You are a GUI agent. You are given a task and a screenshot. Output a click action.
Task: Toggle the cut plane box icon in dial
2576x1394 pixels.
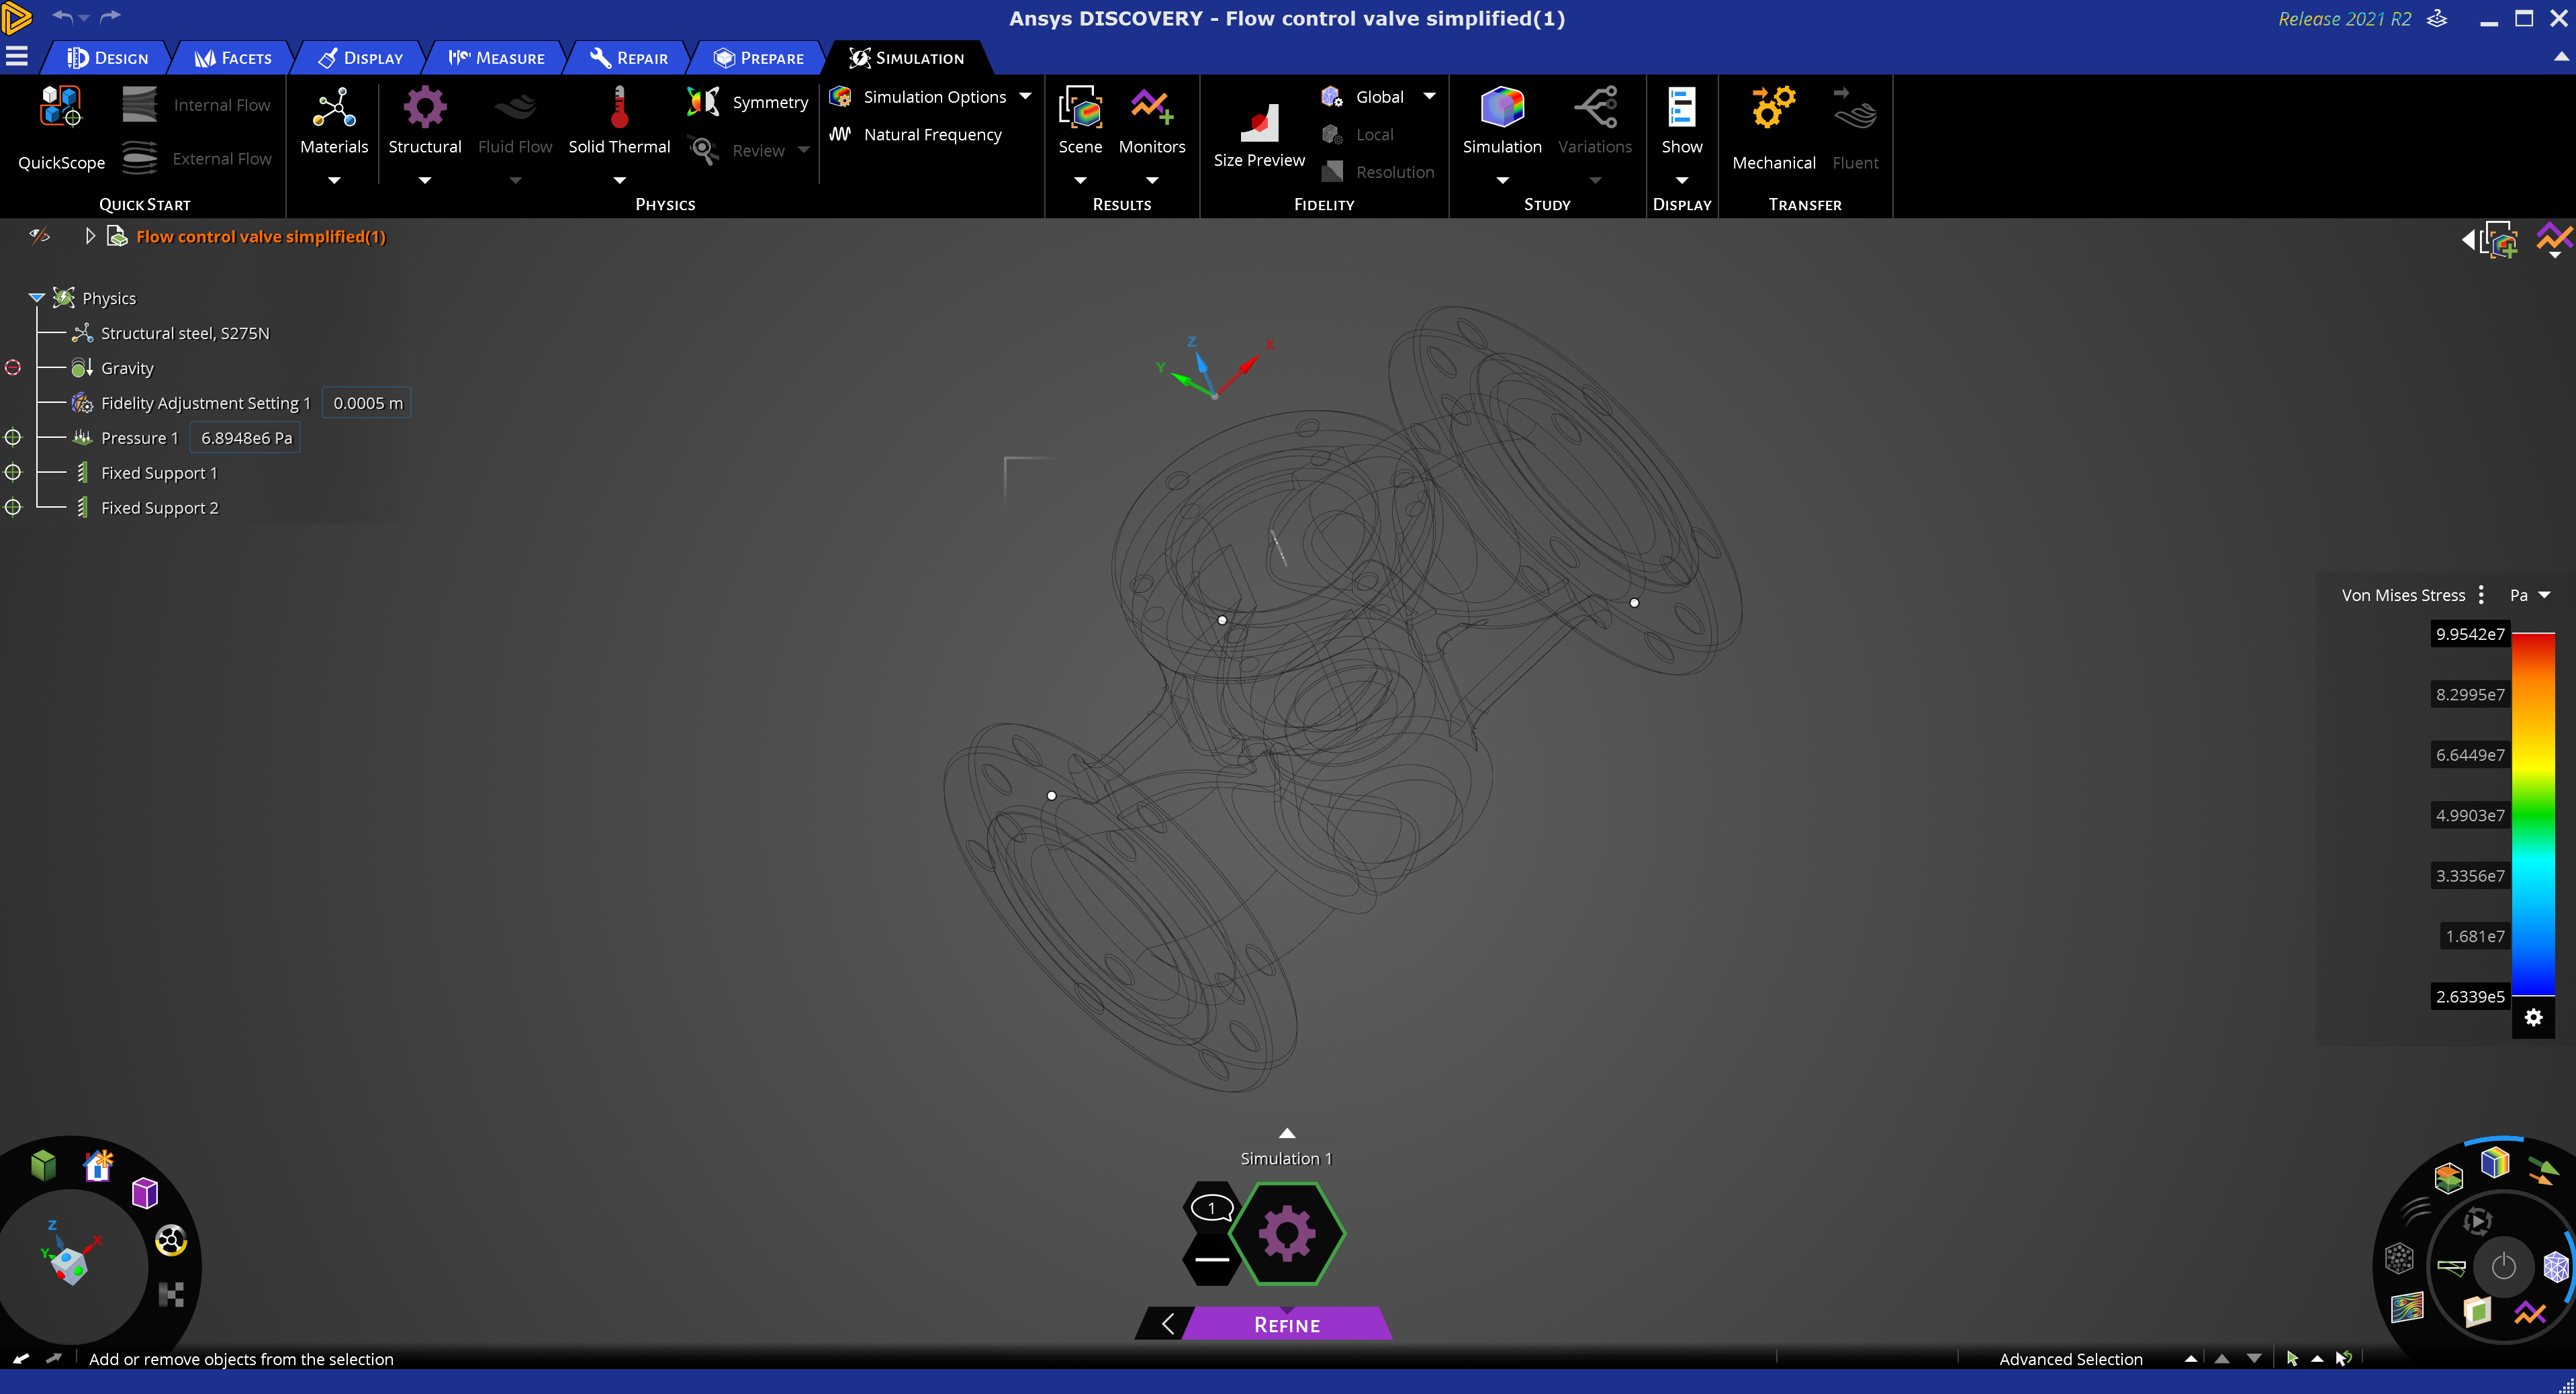[2477, 1311]
